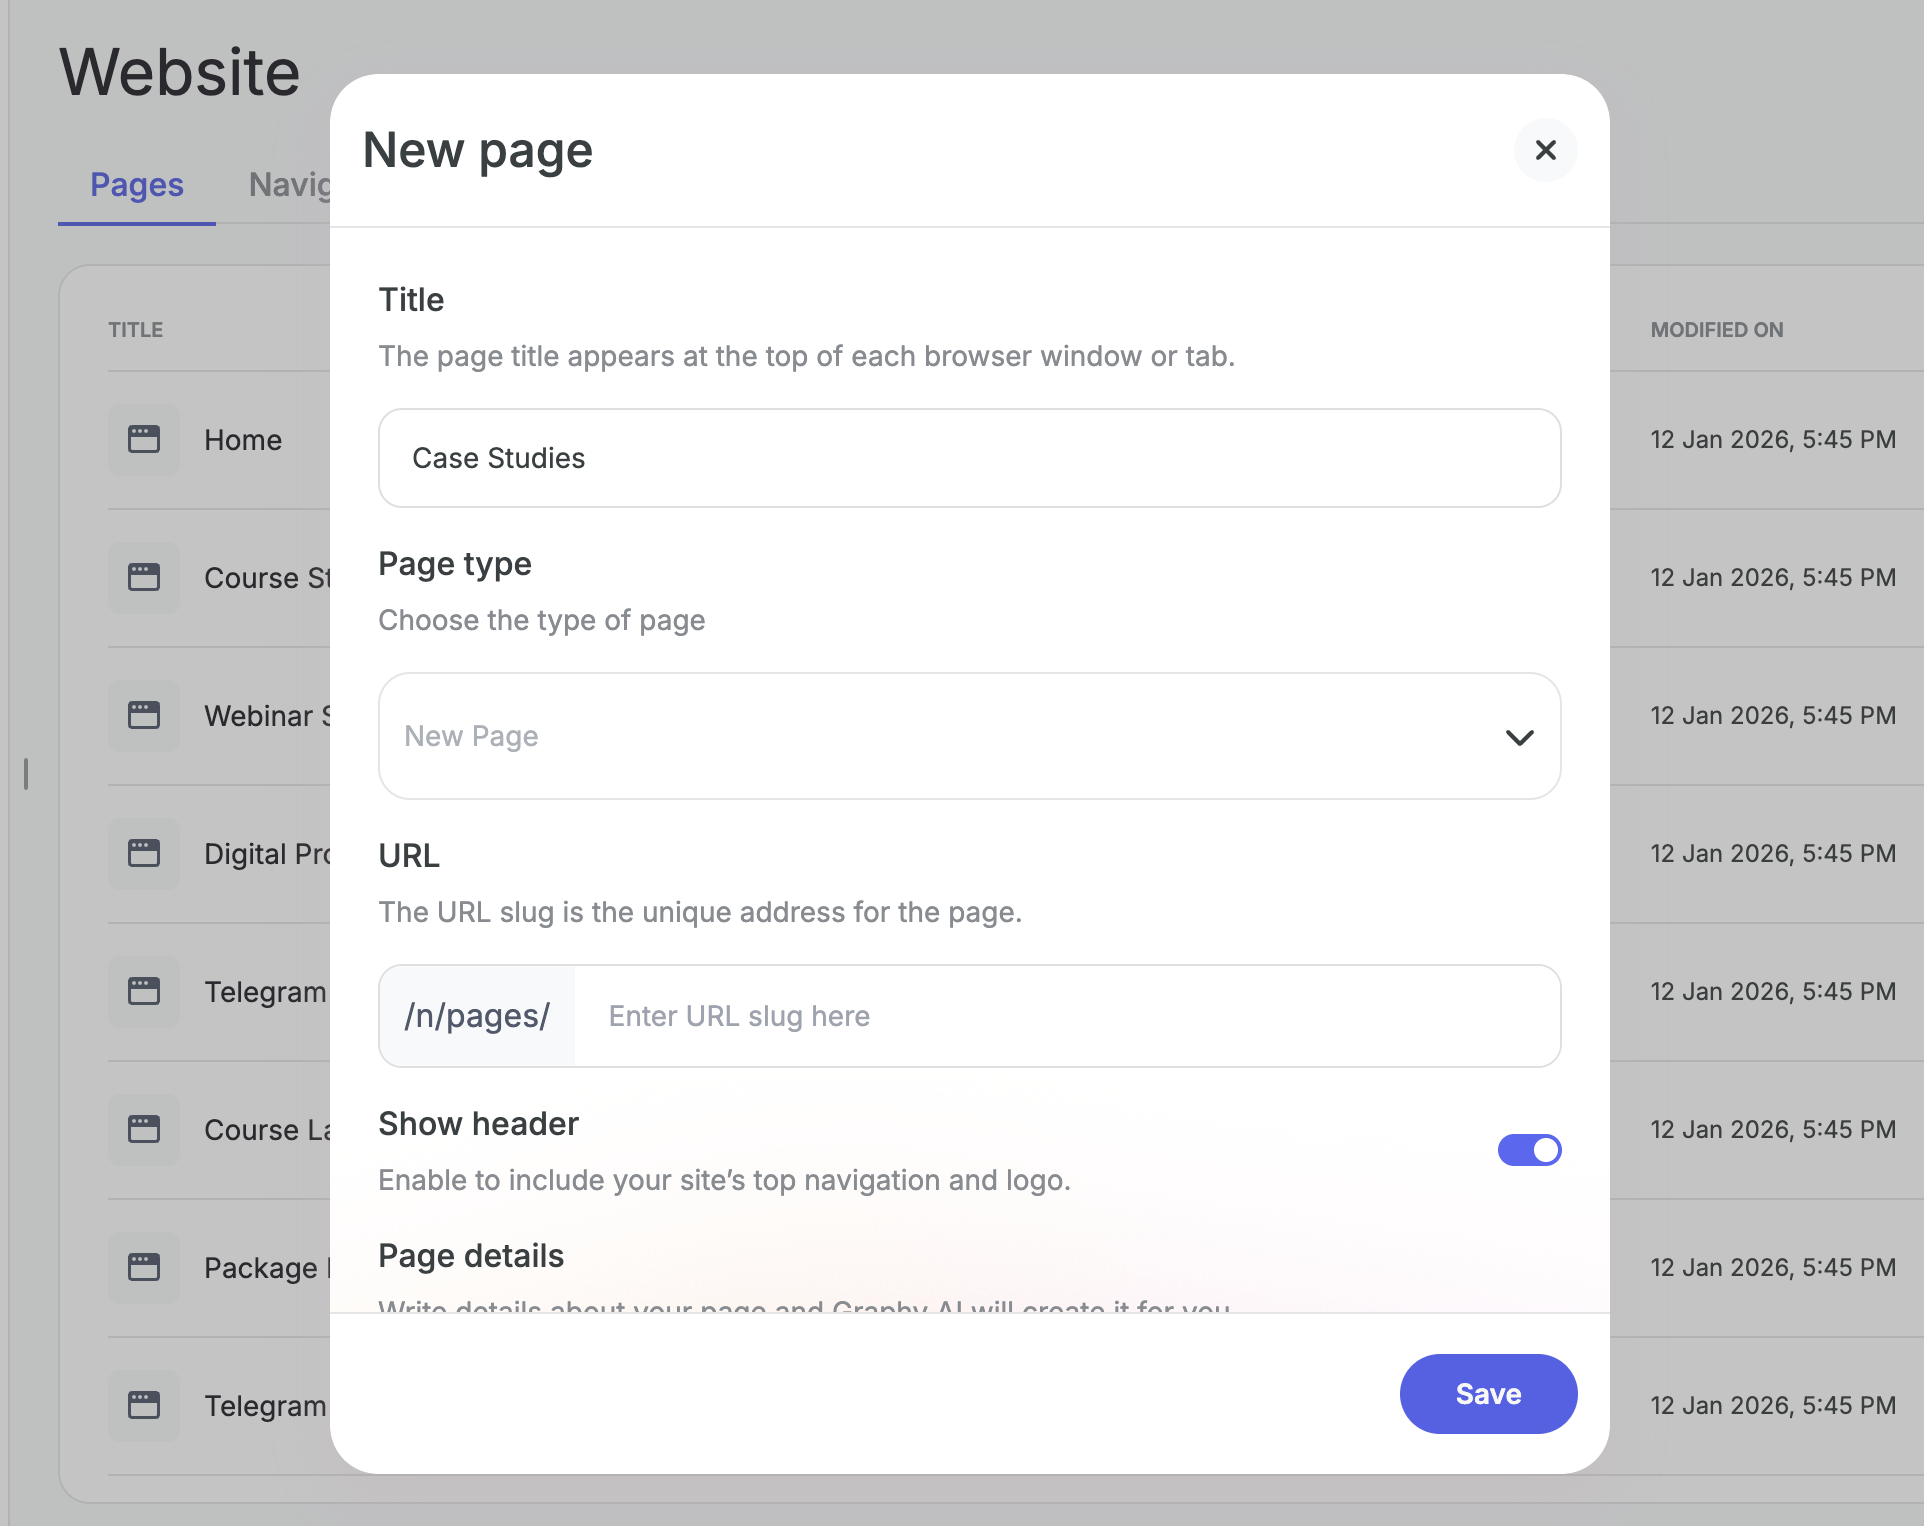Click the Title column header
The height and width of the screenshot is (1526, 1924).
pos(136,330)
